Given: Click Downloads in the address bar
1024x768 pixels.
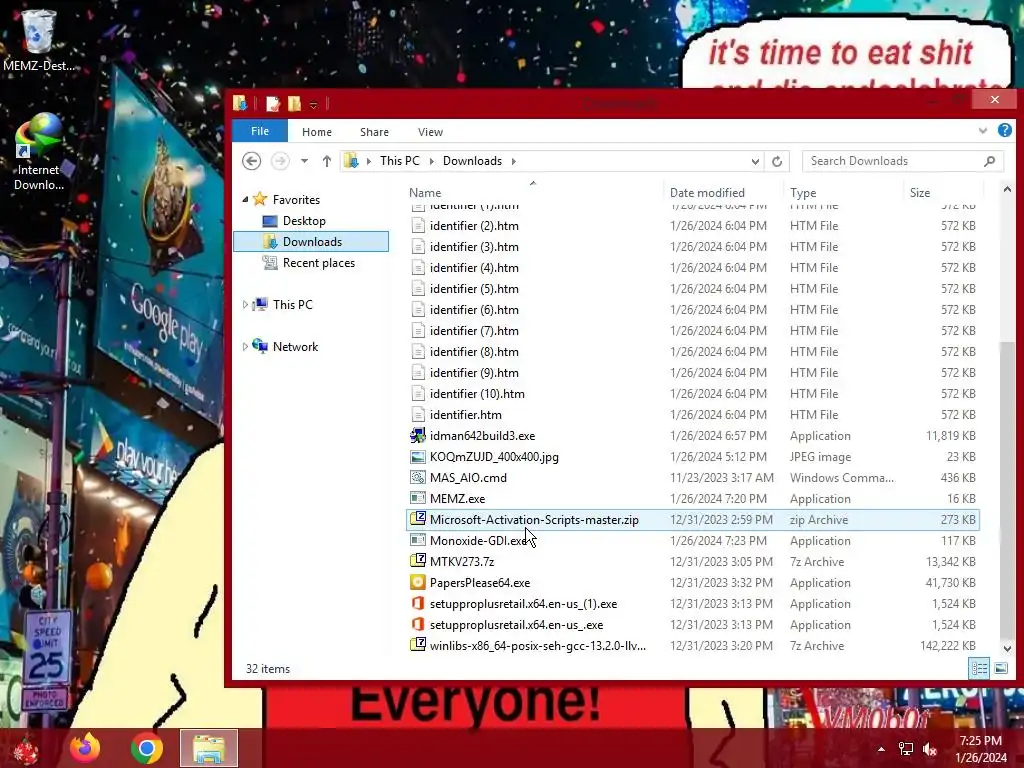Looking at the screenshot, I should (472, 161).
